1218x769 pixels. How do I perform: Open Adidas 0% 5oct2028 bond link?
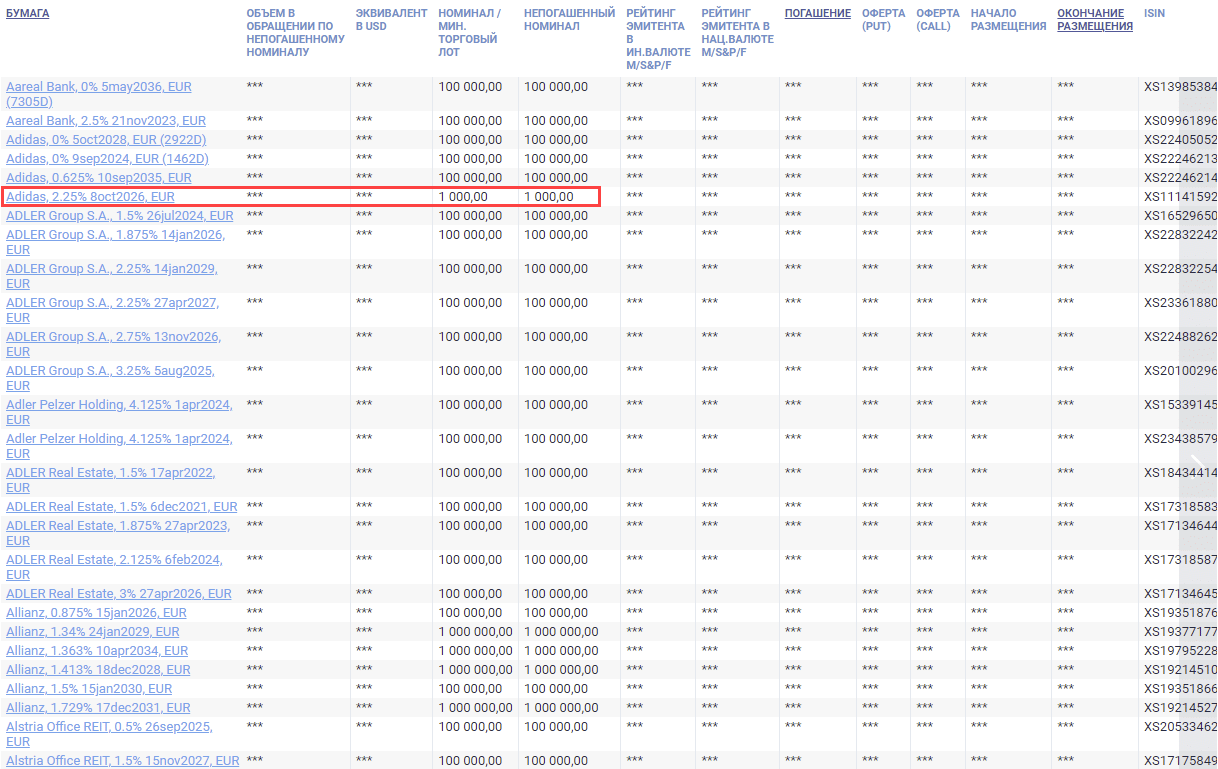point(106,140)
